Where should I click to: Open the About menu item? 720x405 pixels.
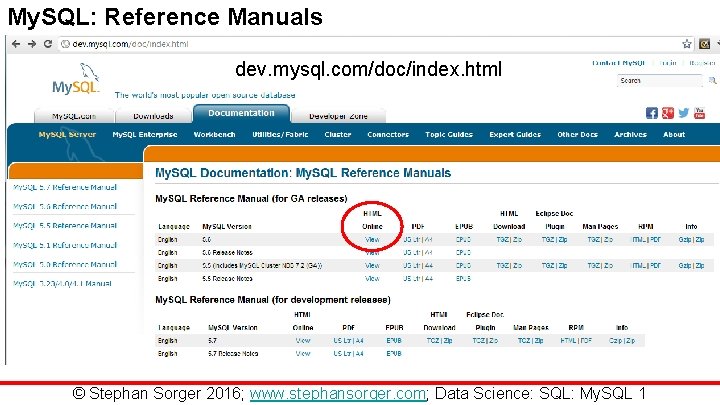[x=674, y=135]
